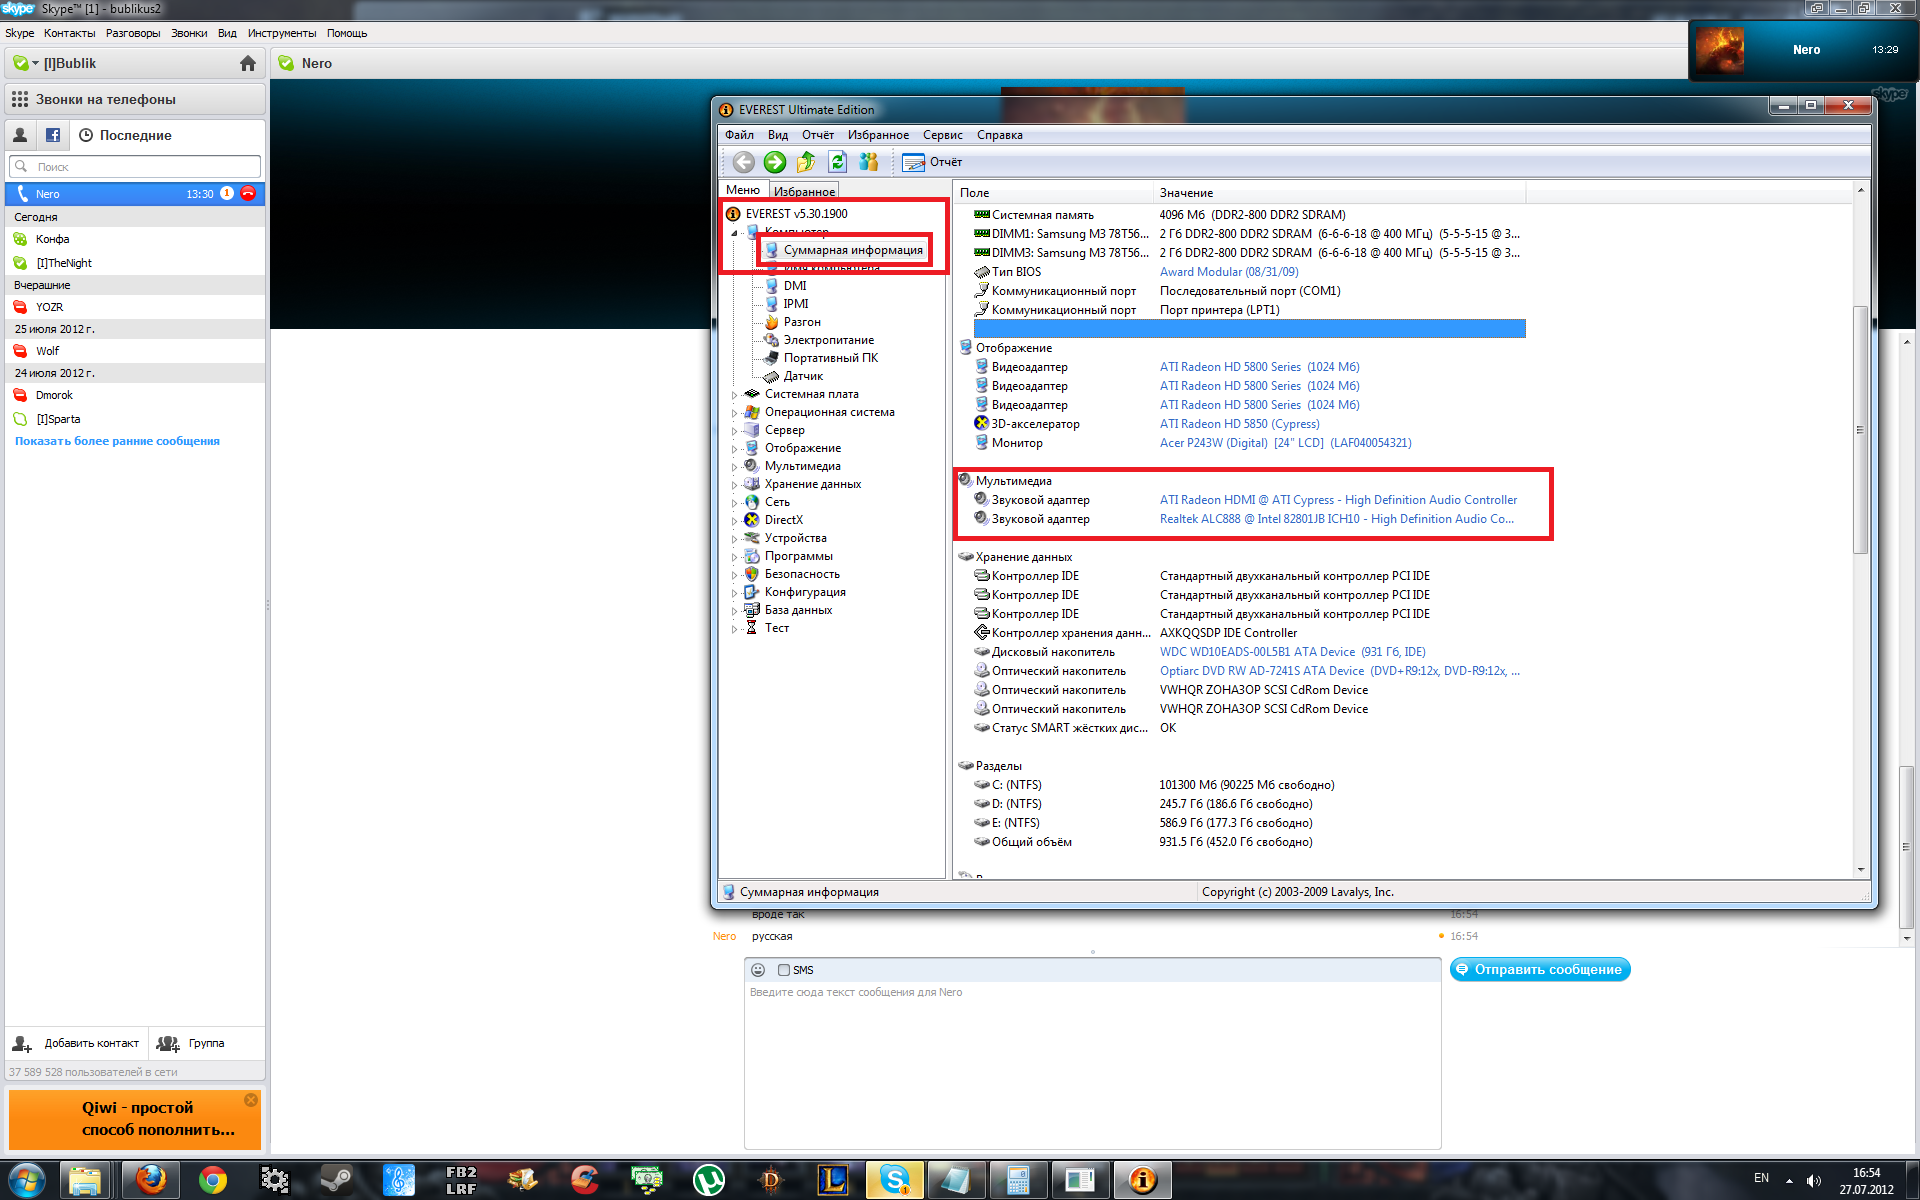
Task: Focus the message text box for Nero
Action: tap(1092, 1066)
